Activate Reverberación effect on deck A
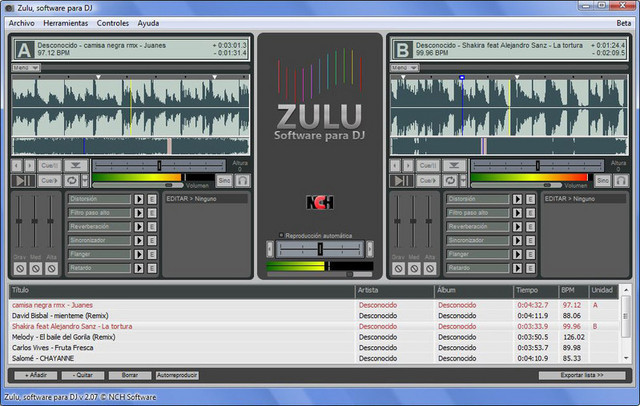Viewport: 640px width, 406px height. coord(139,226)
